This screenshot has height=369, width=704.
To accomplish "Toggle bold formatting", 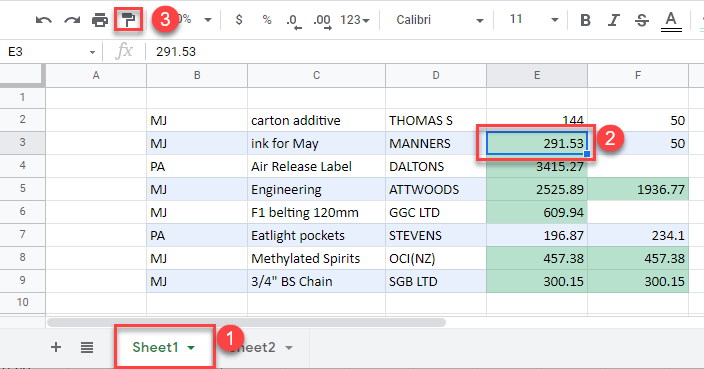I will [x=585, y=20].
